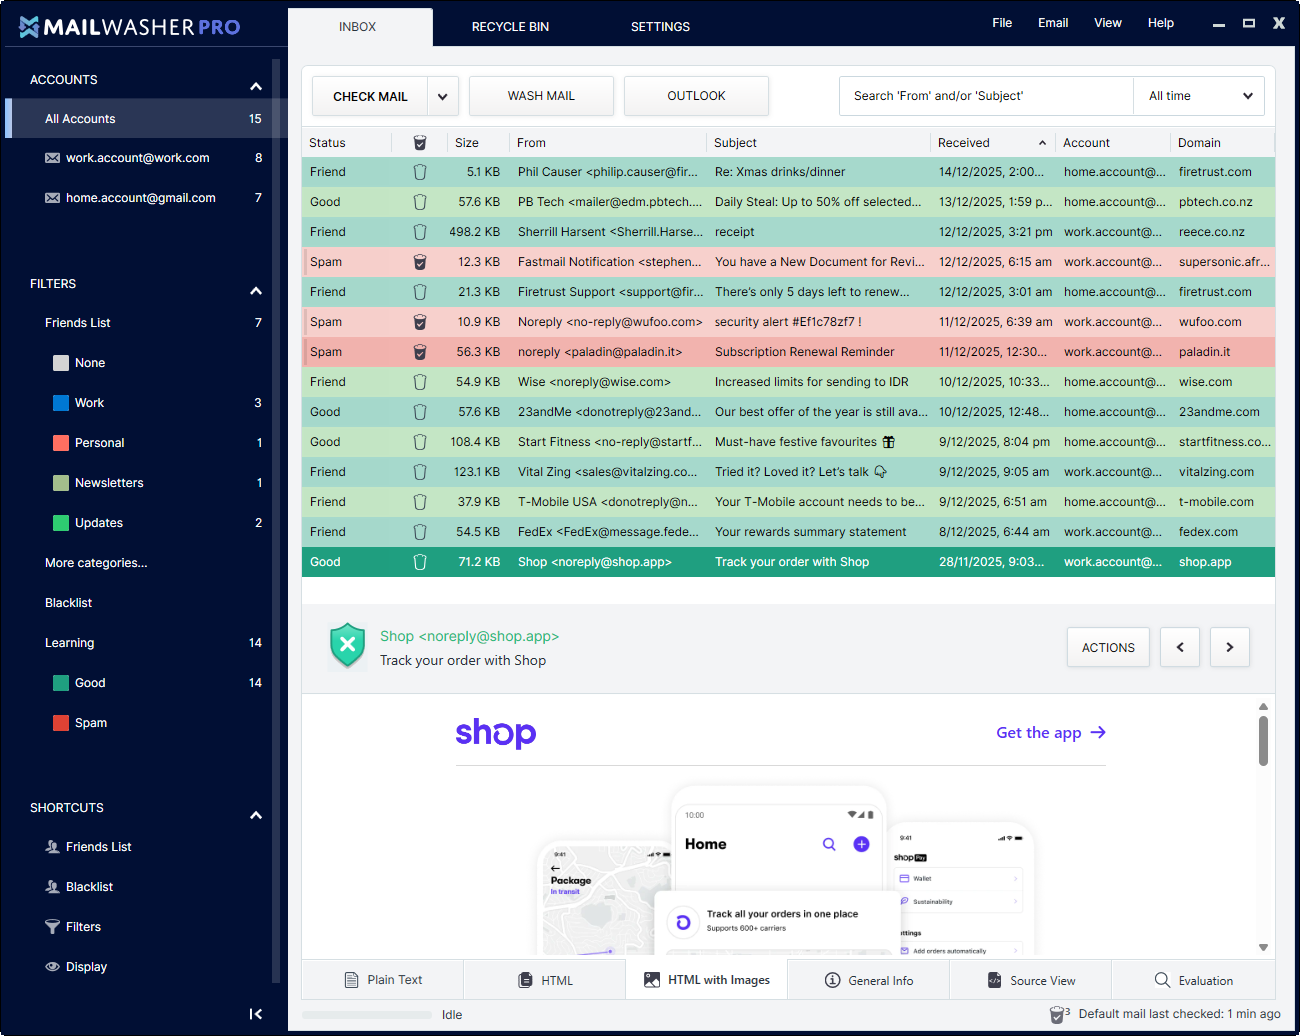Unmark delete bin on paladin.it spam email
Screen dimensions: 1300x1036
pos(420,352)
